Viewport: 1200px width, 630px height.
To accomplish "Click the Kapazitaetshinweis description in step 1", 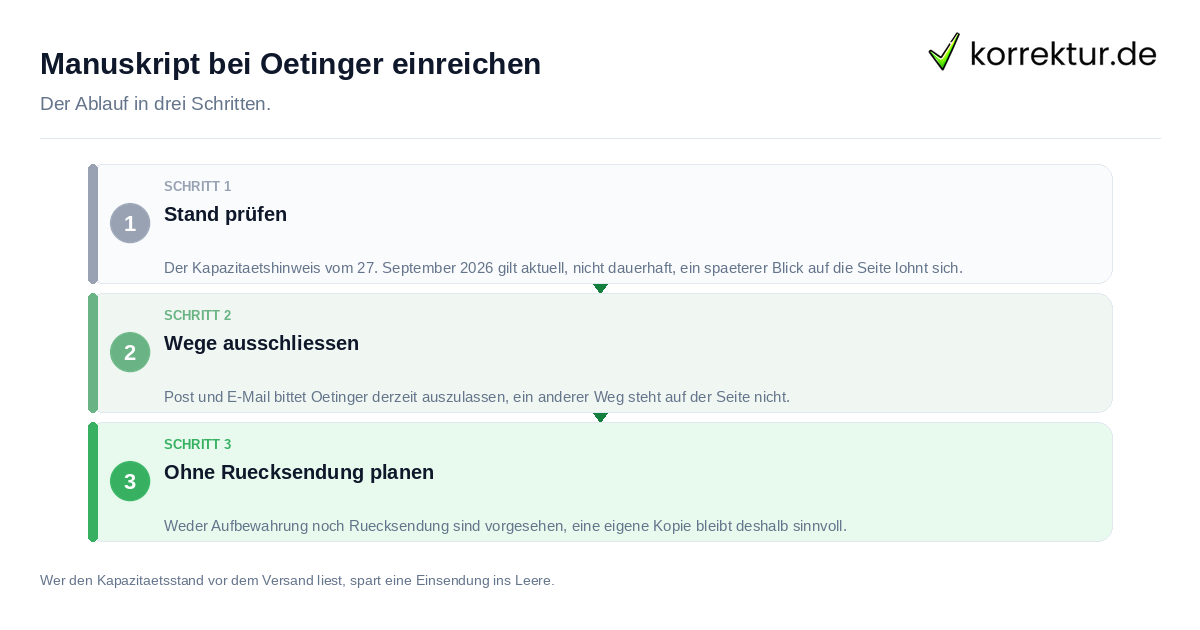I will 563,268.
